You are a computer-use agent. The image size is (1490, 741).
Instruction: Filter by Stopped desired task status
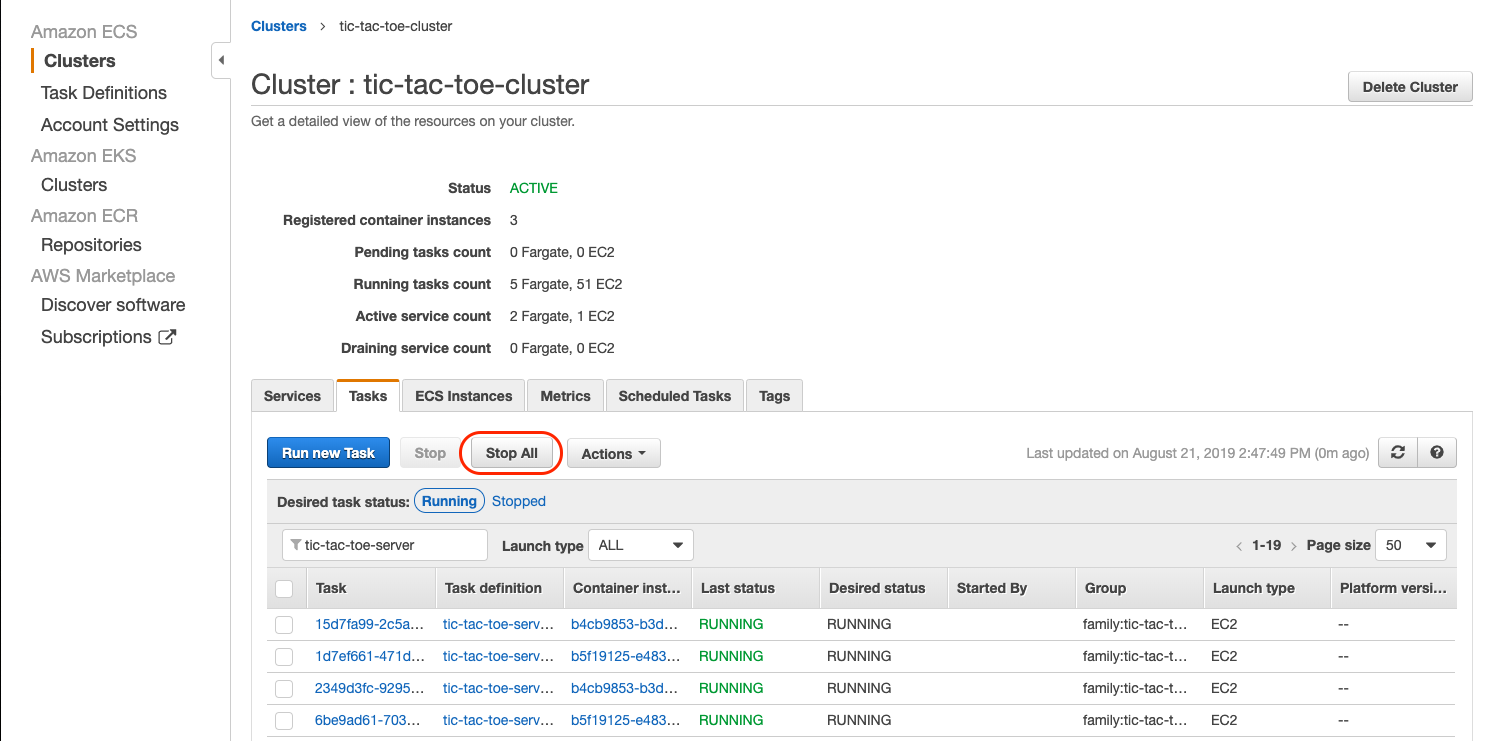coord(519,501)
